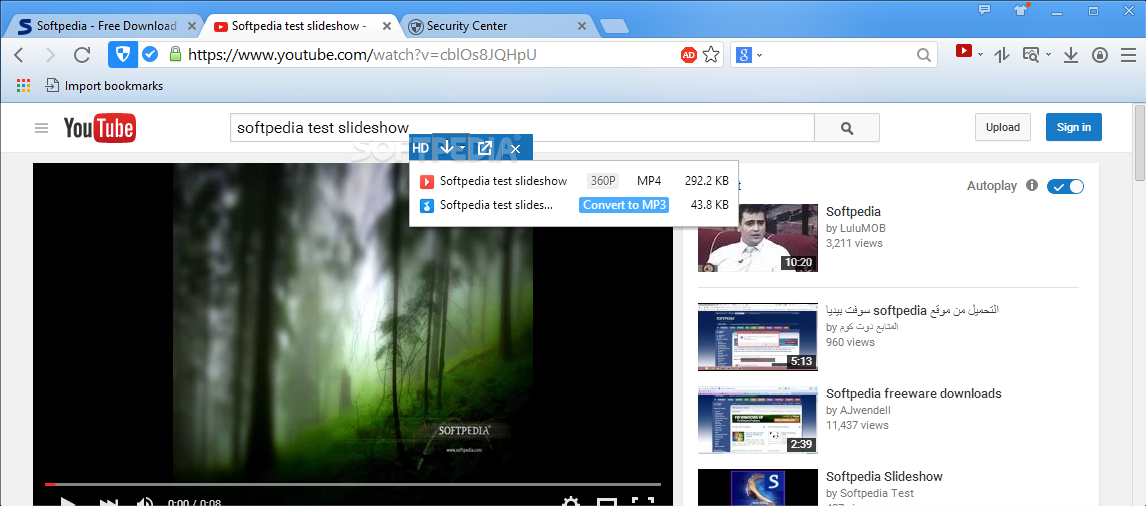Click the YouTube search input field
Screen dimensions: 1146x506
click(522, 128)
